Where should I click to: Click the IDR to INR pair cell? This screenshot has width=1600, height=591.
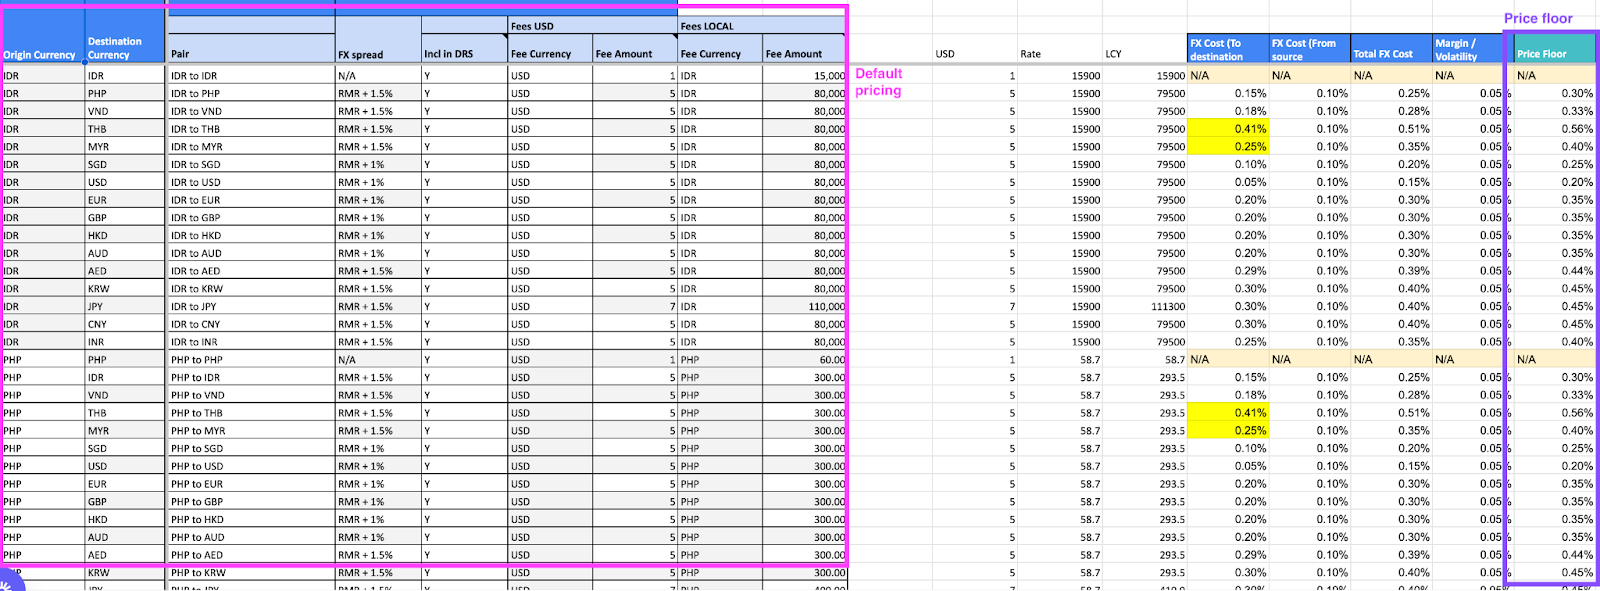(251, 342)
